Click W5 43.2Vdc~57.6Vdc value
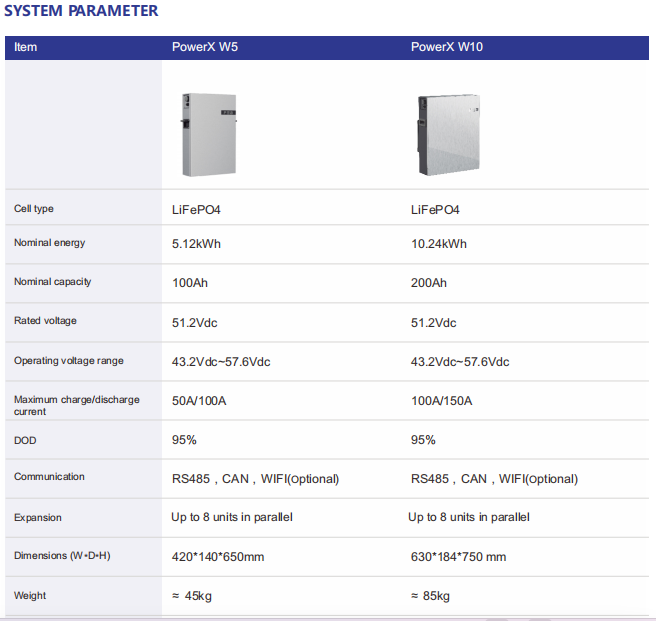 [221, 362]
